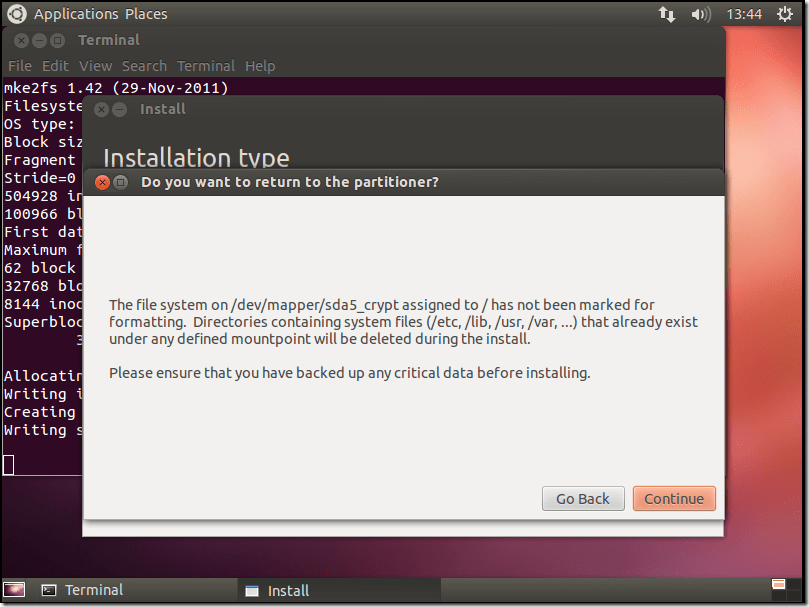Click the Ubuntu logo icon
Viewport: 809px width, 607px height.
[x=17, y=14]
